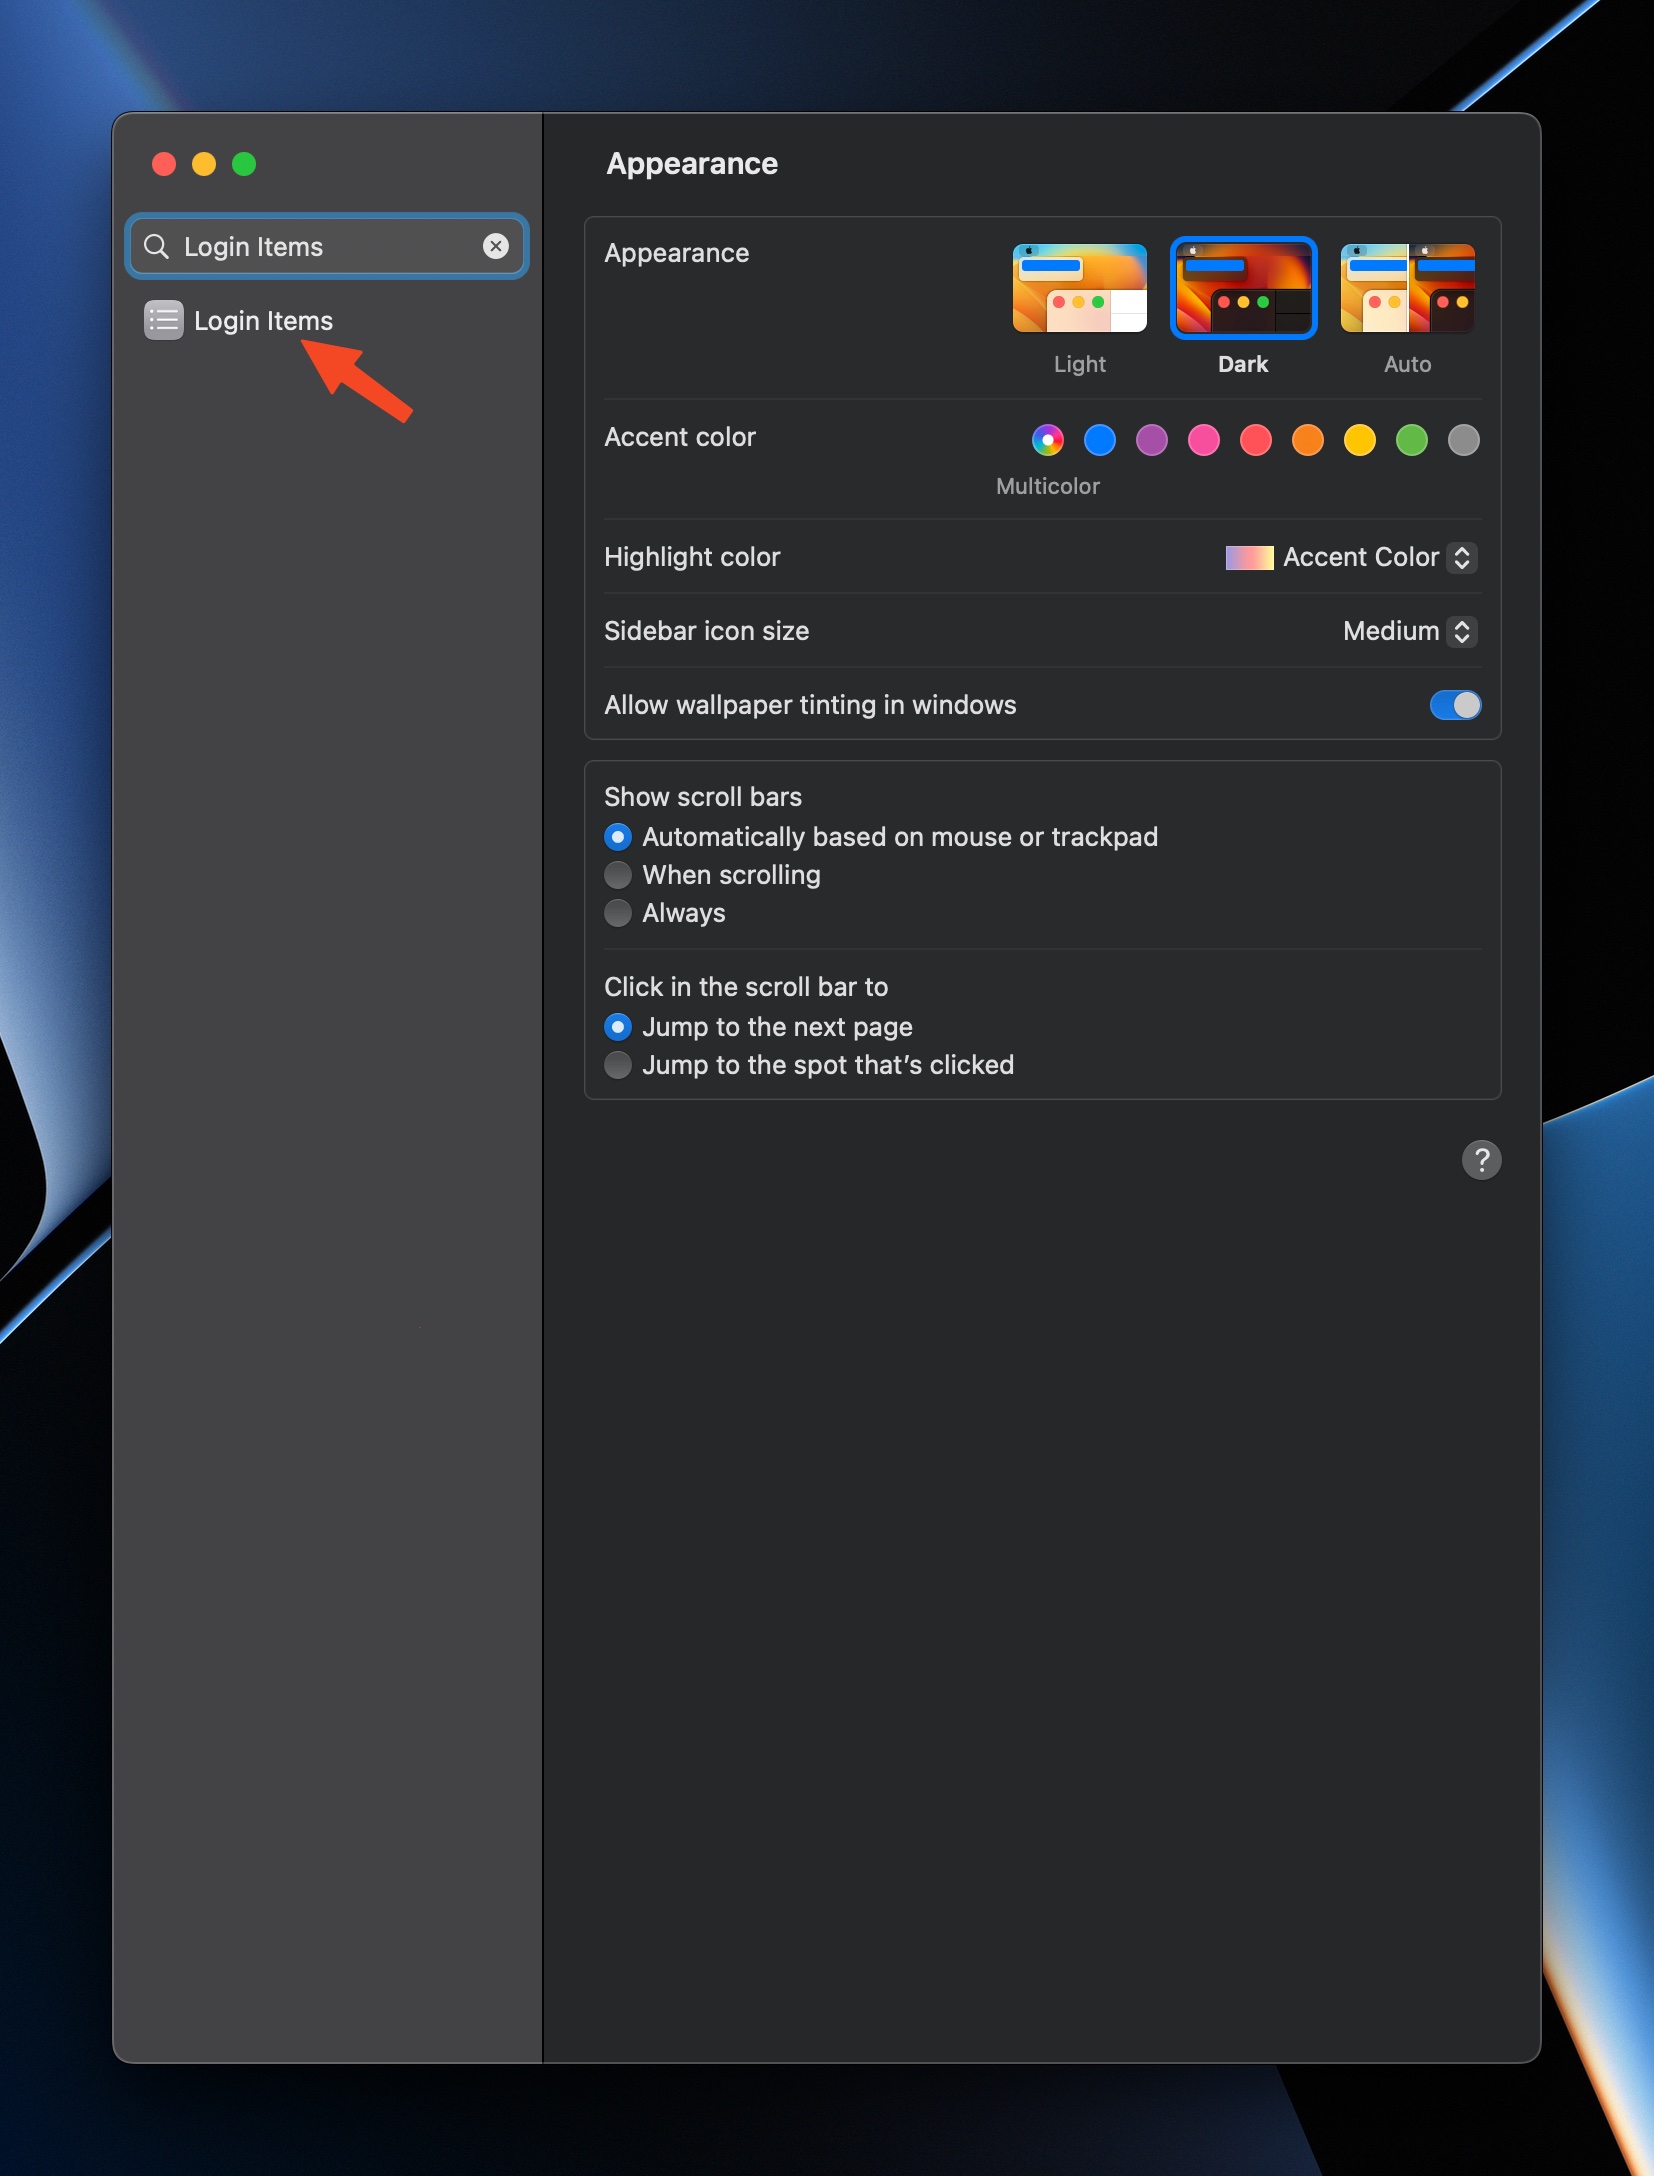The image size is (1654, 2176).
Task: Select 'Jump to the spot that's clicked'
Action: pos(618,1065)
